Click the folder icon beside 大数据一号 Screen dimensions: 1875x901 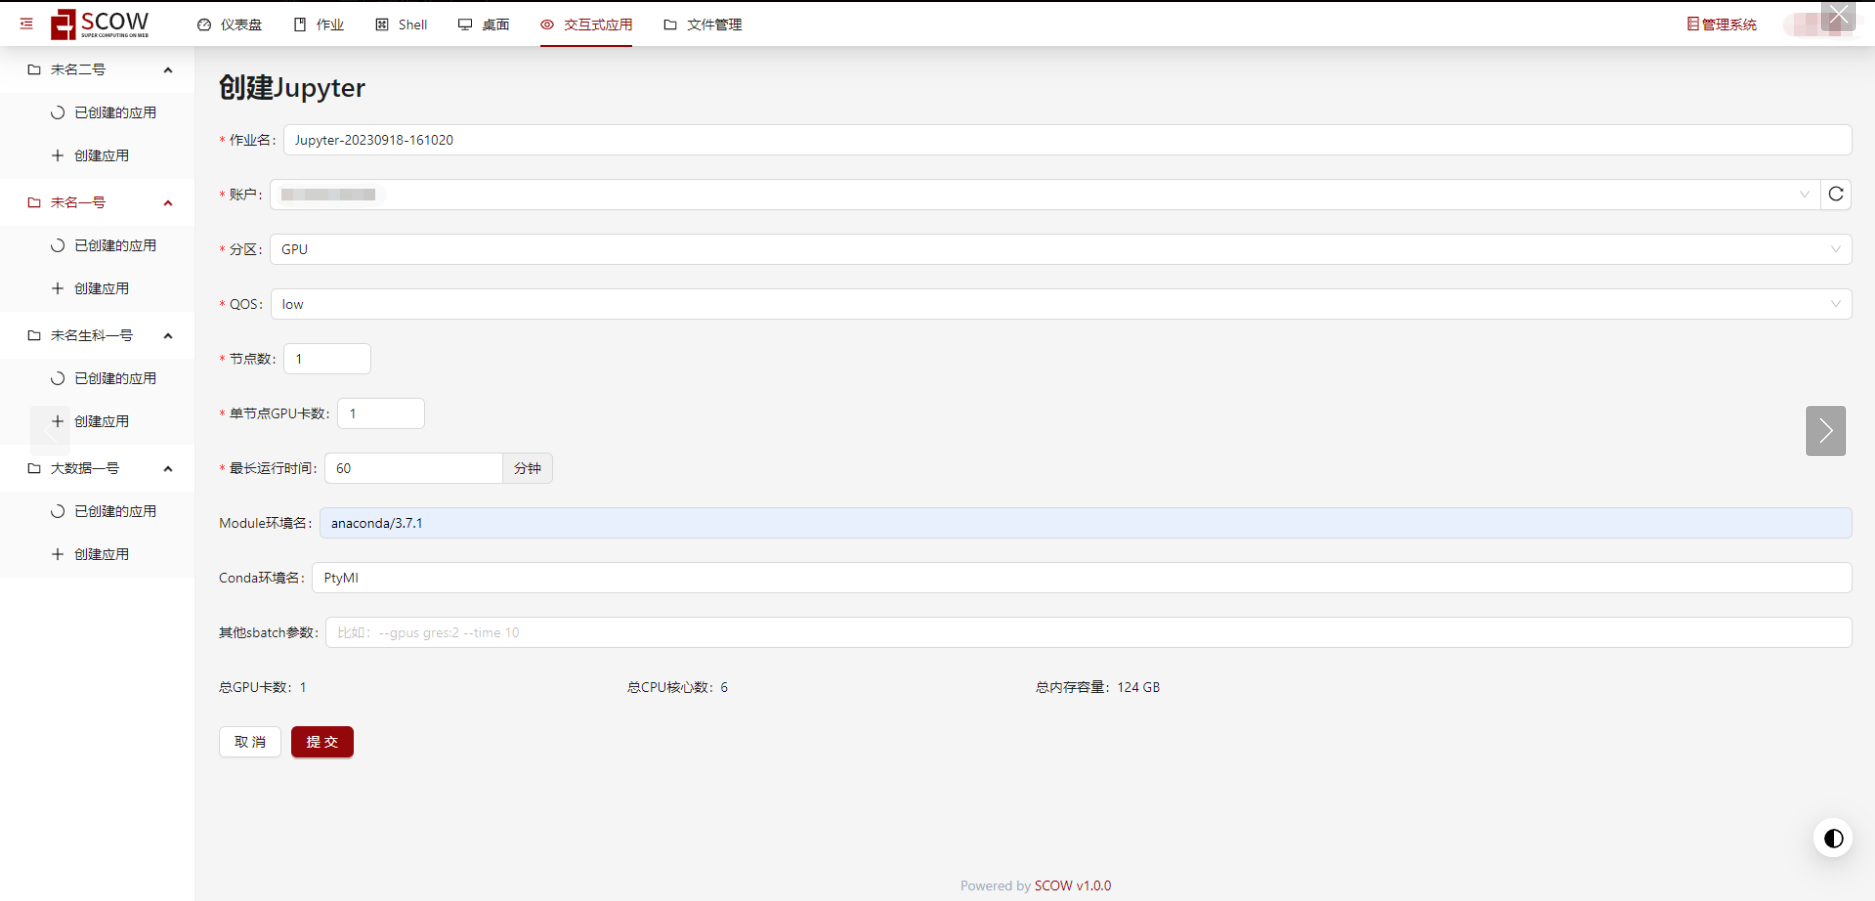[34, 469]
